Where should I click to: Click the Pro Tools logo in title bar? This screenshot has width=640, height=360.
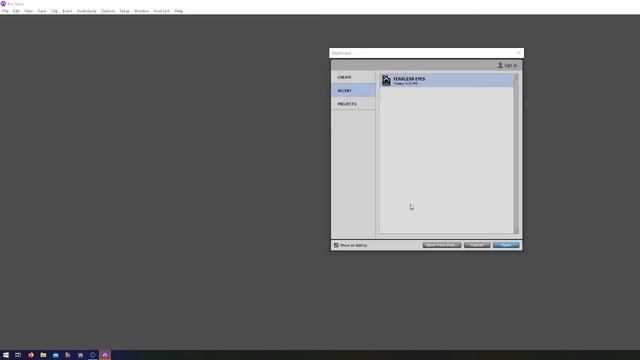pos(3,4)
